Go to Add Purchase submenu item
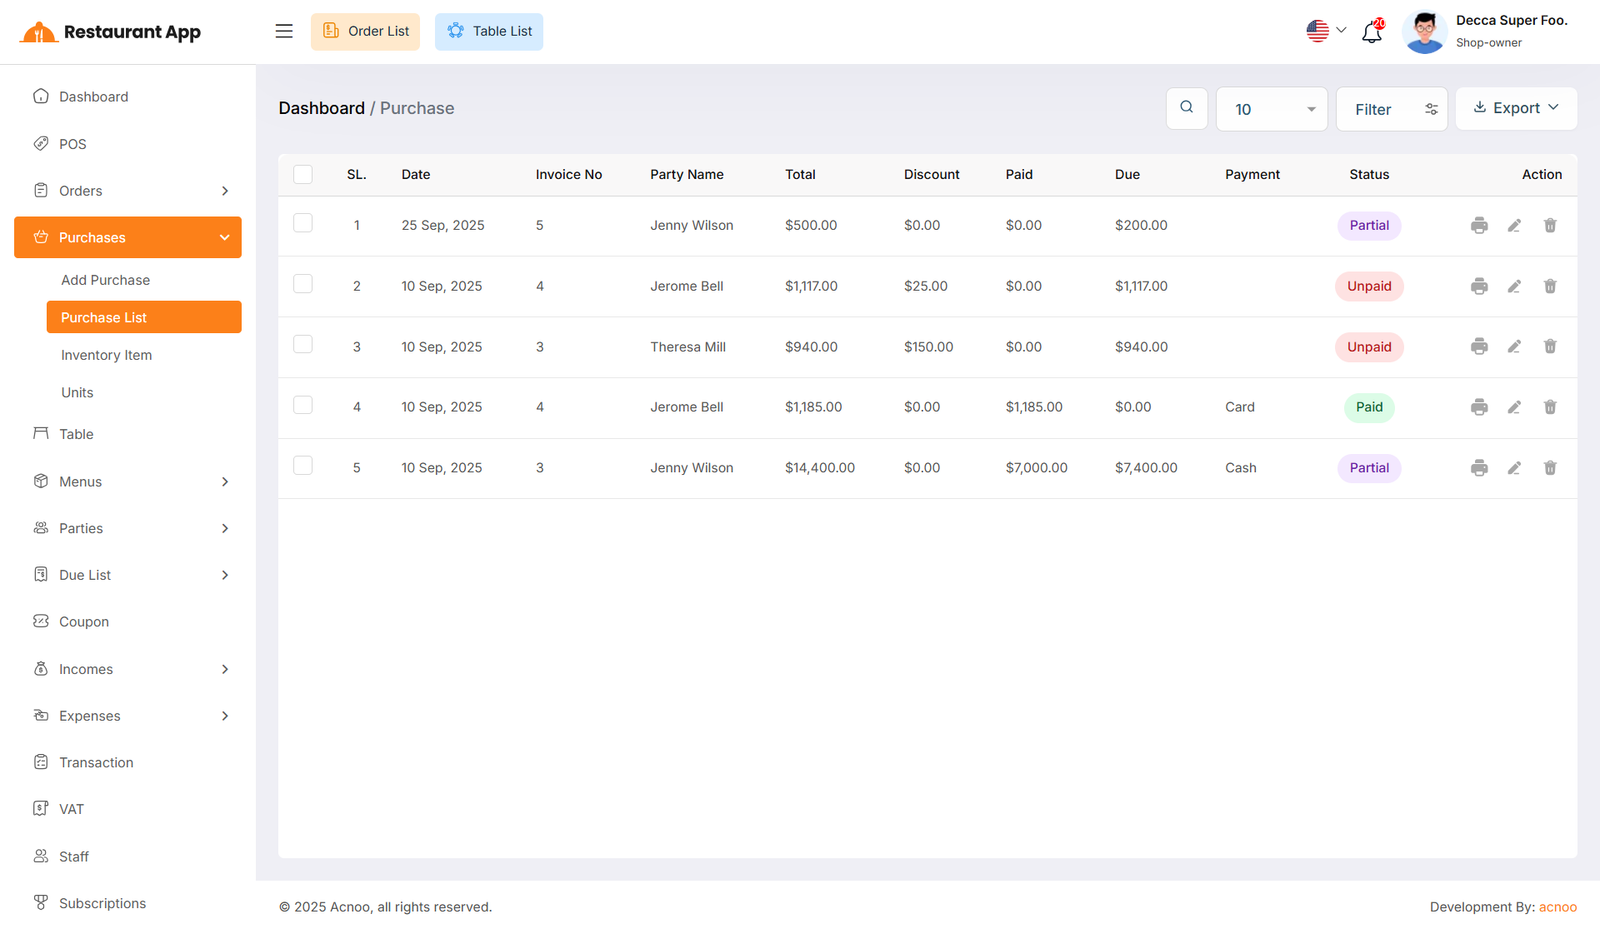Screen dimensions: 1600x933 tap(105, 280)
